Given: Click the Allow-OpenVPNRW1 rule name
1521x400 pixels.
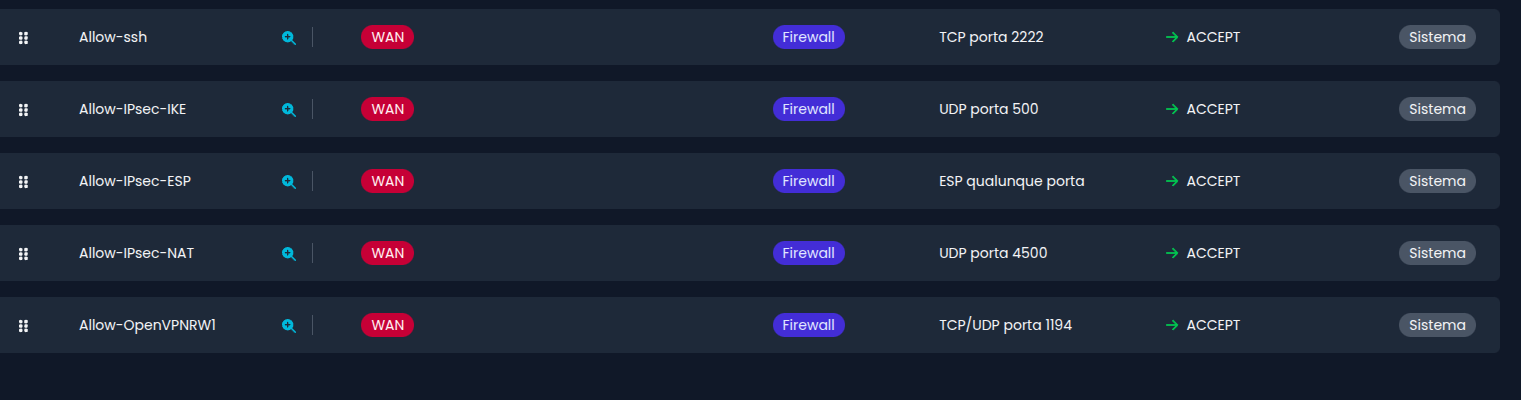Looking at the screenshot, I should 148,325.
